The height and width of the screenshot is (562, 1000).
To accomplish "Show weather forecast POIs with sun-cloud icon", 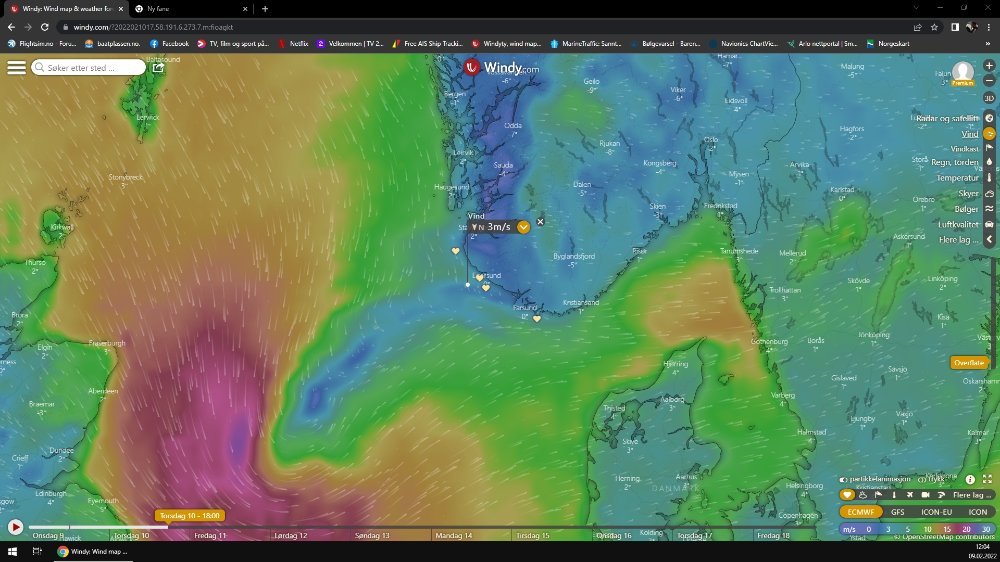I will (863, 494).
